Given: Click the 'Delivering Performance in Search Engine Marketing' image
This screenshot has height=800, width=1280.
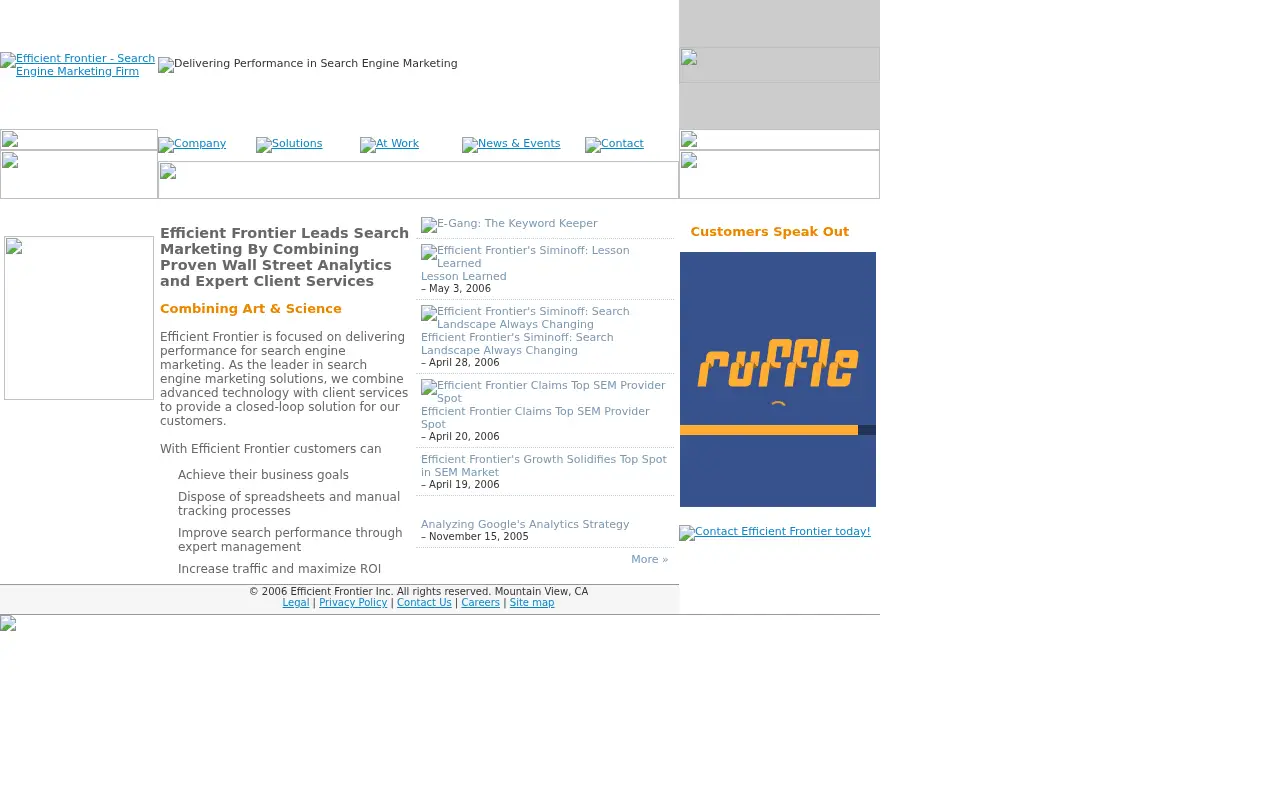Looking at the screenshot, I should click(308, 64).
